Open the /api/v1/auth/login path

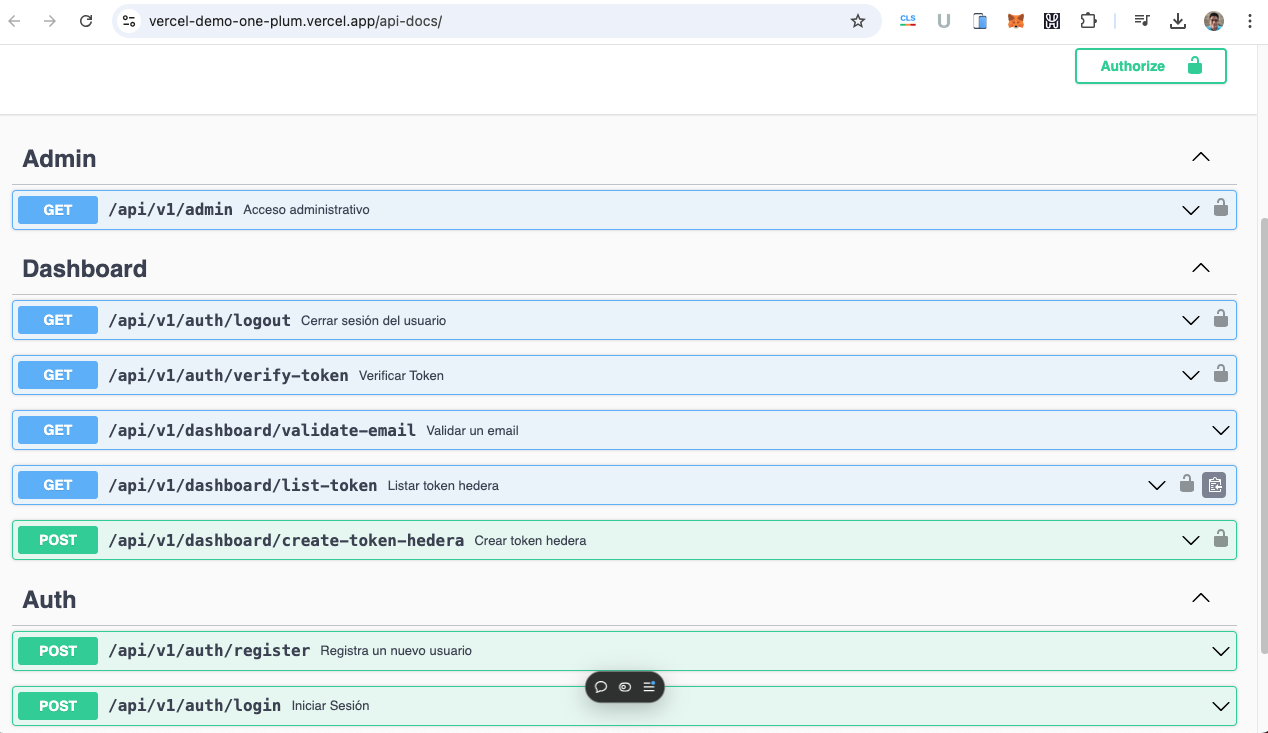point(194,706)
